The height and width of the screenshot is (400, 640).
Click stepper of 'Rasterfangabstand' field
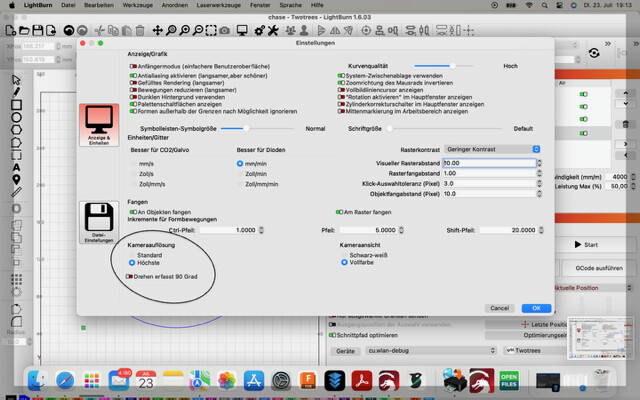coord(539,173)
